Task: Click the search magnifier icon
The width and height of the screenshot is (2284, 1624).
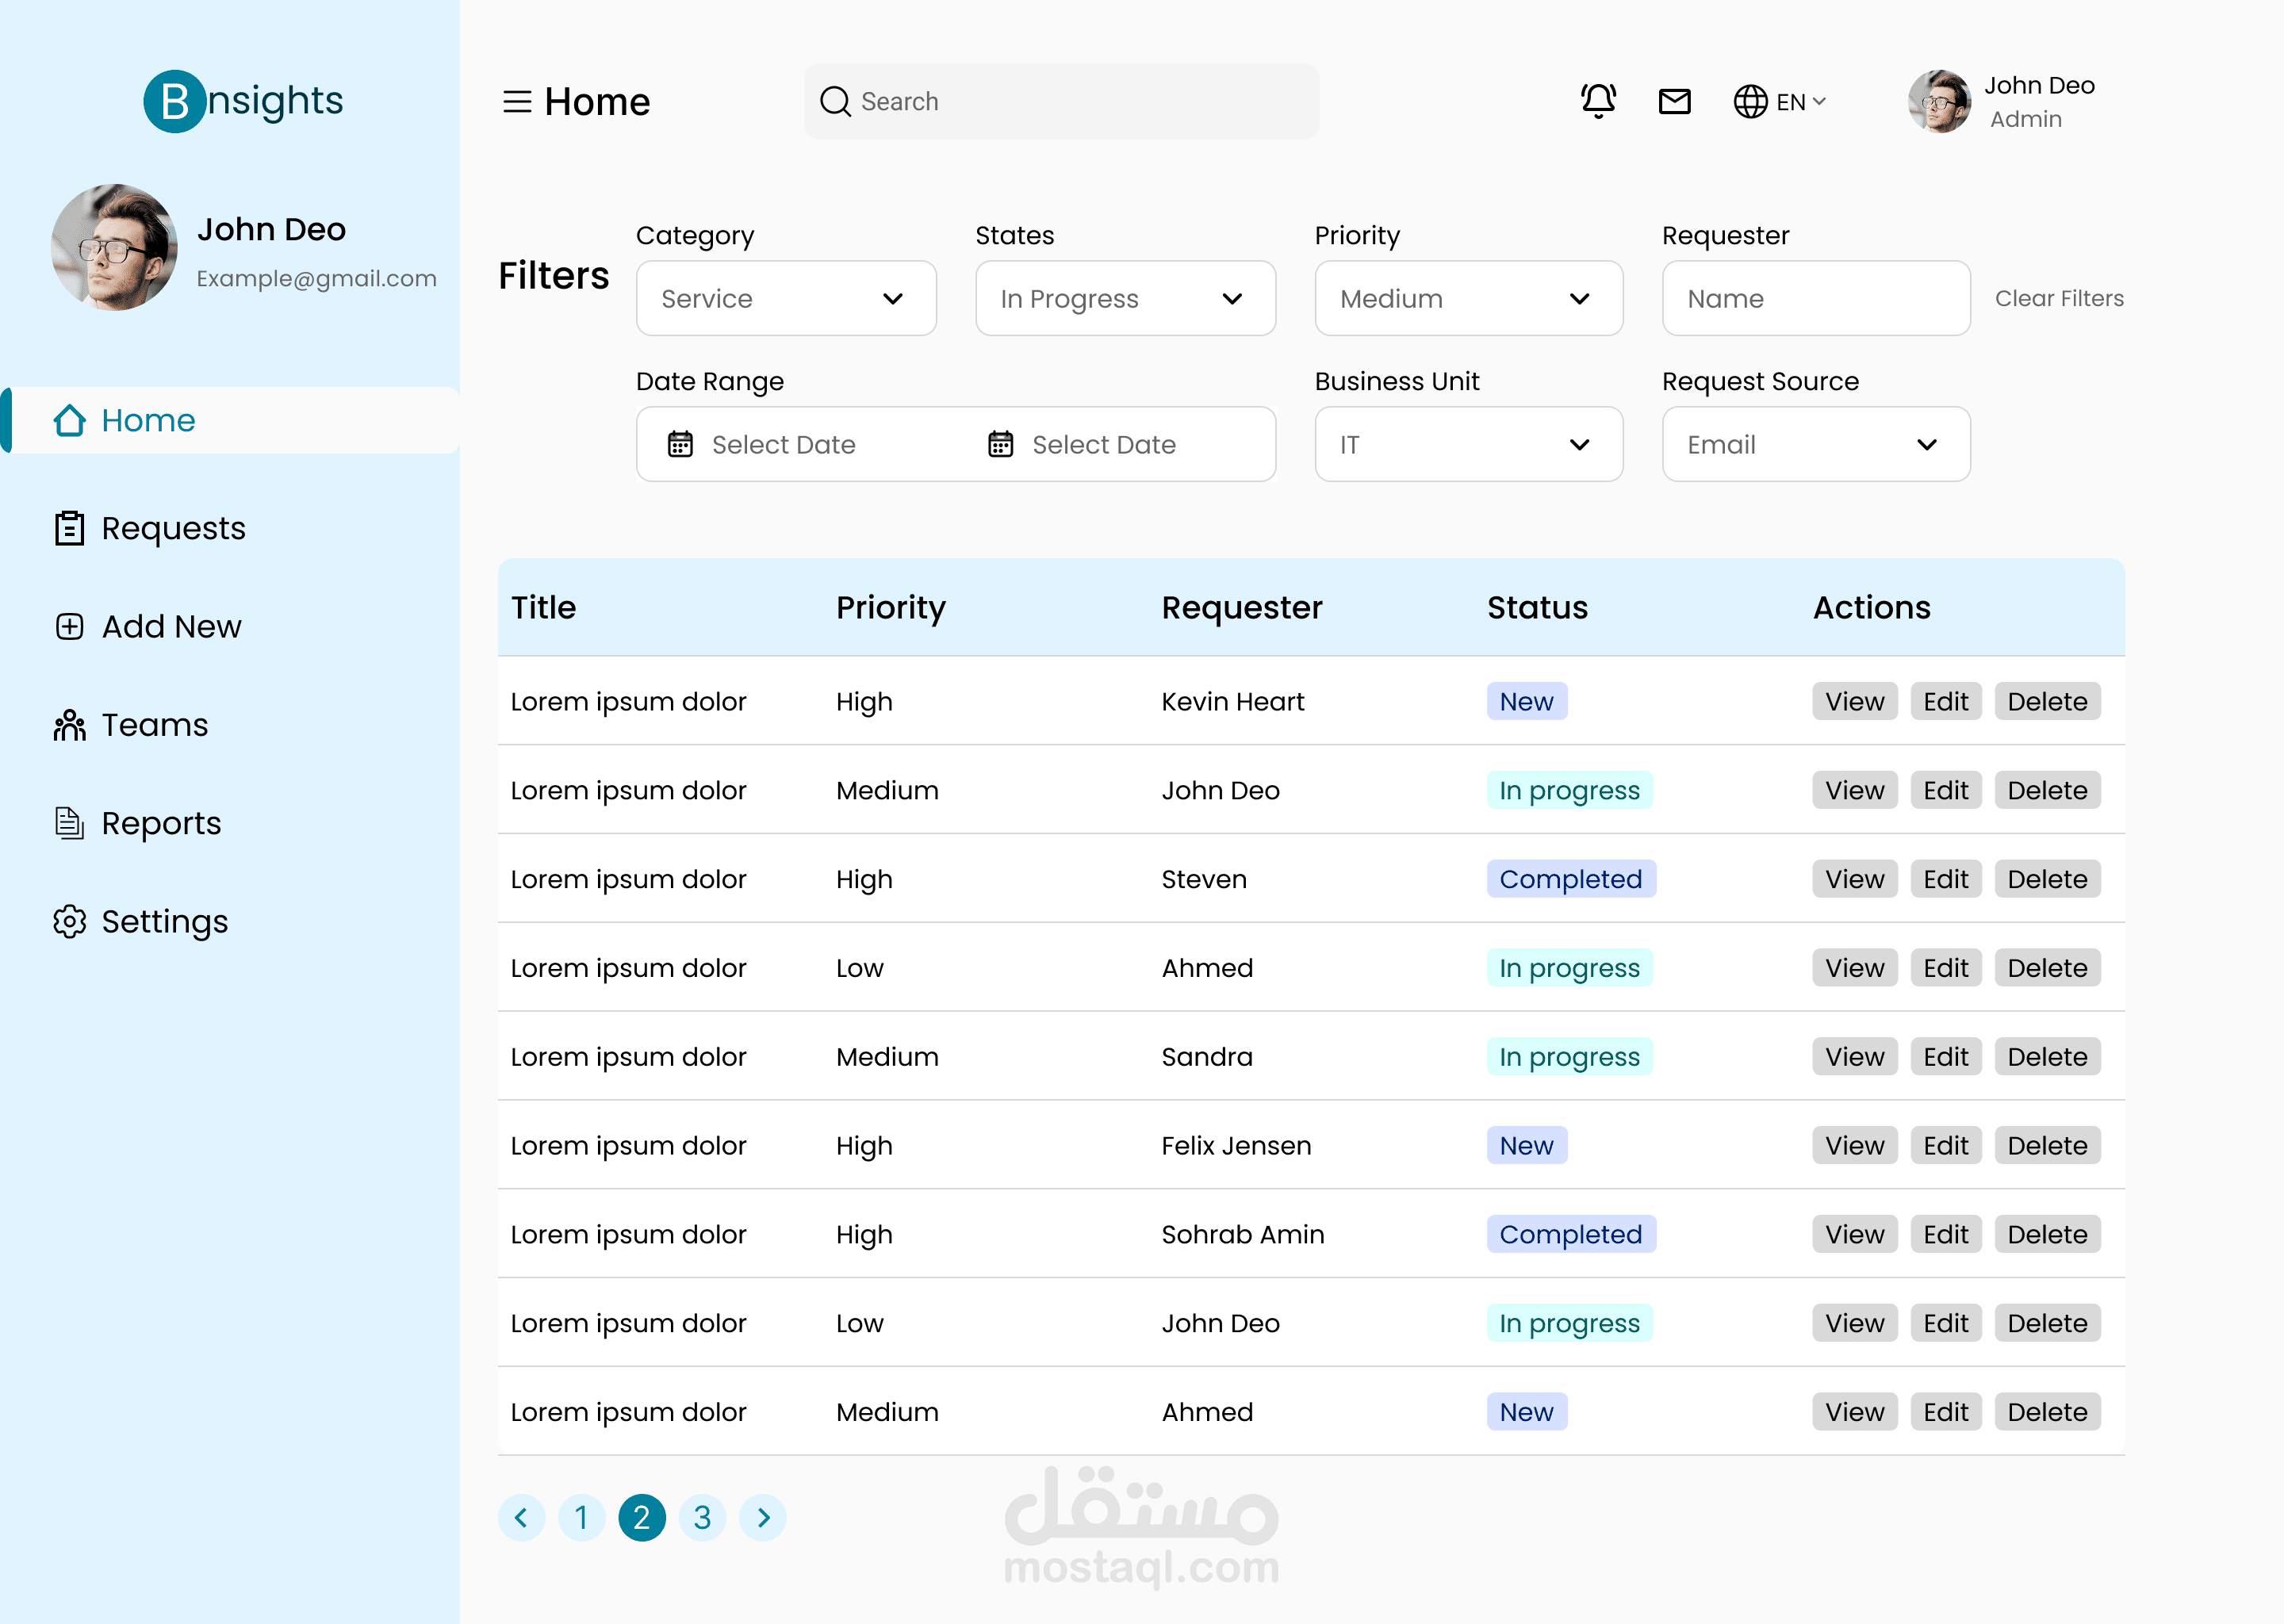Action: click(x=835, y=102)
